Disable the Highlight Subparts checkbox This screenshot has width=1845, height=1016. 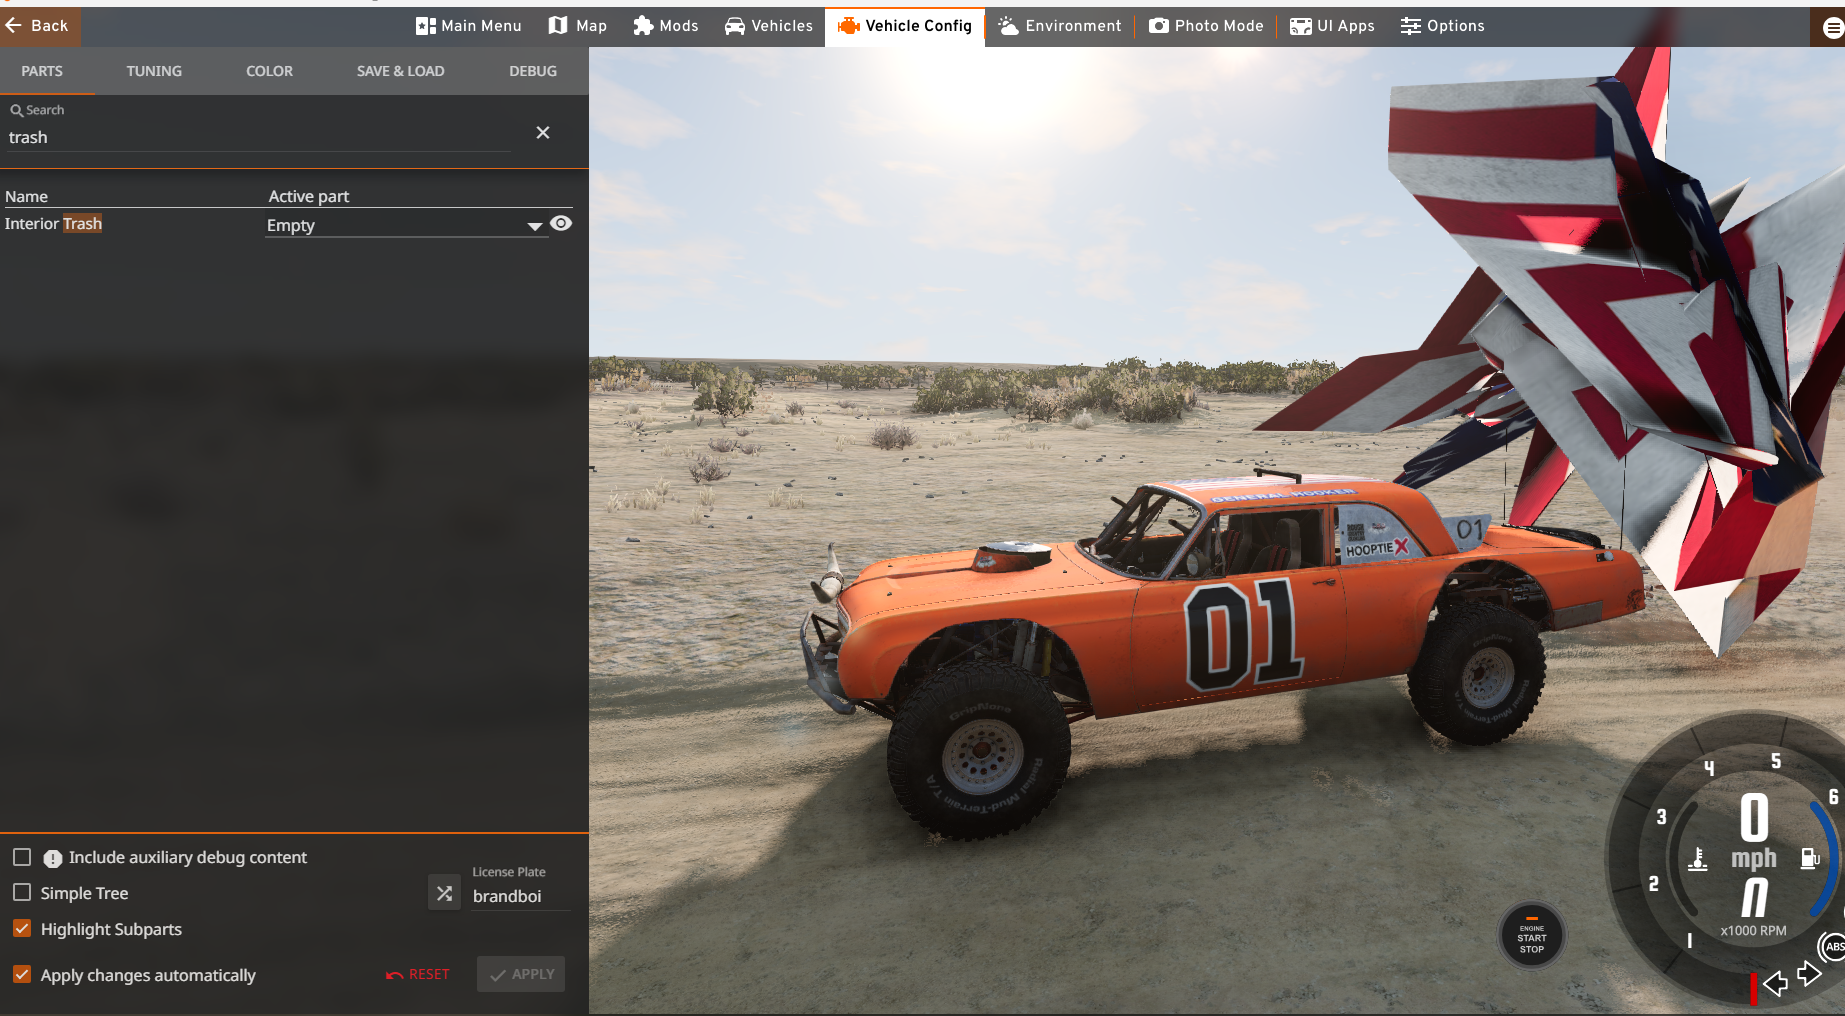[22, 928]
